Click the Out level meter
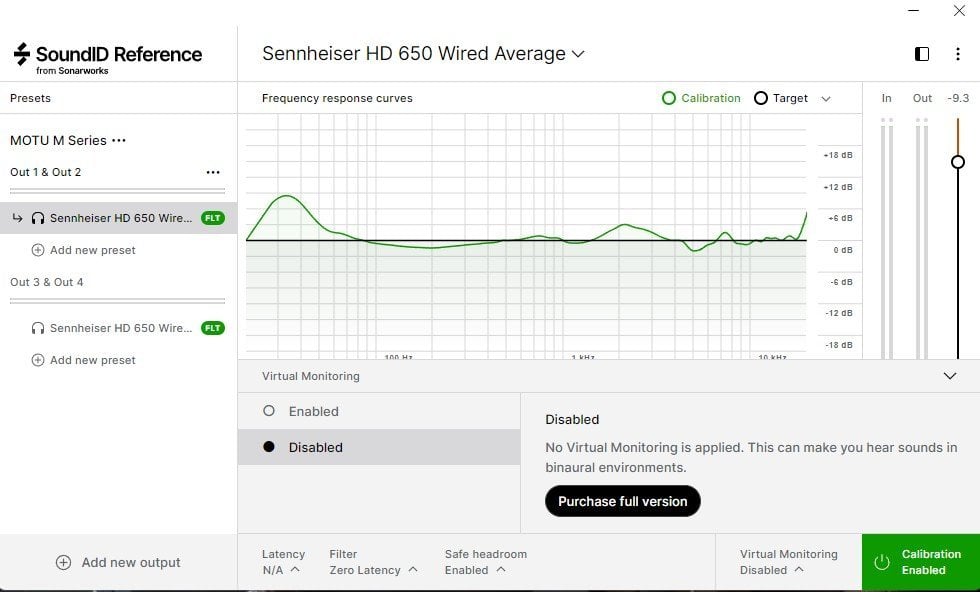 coord(922,238)
